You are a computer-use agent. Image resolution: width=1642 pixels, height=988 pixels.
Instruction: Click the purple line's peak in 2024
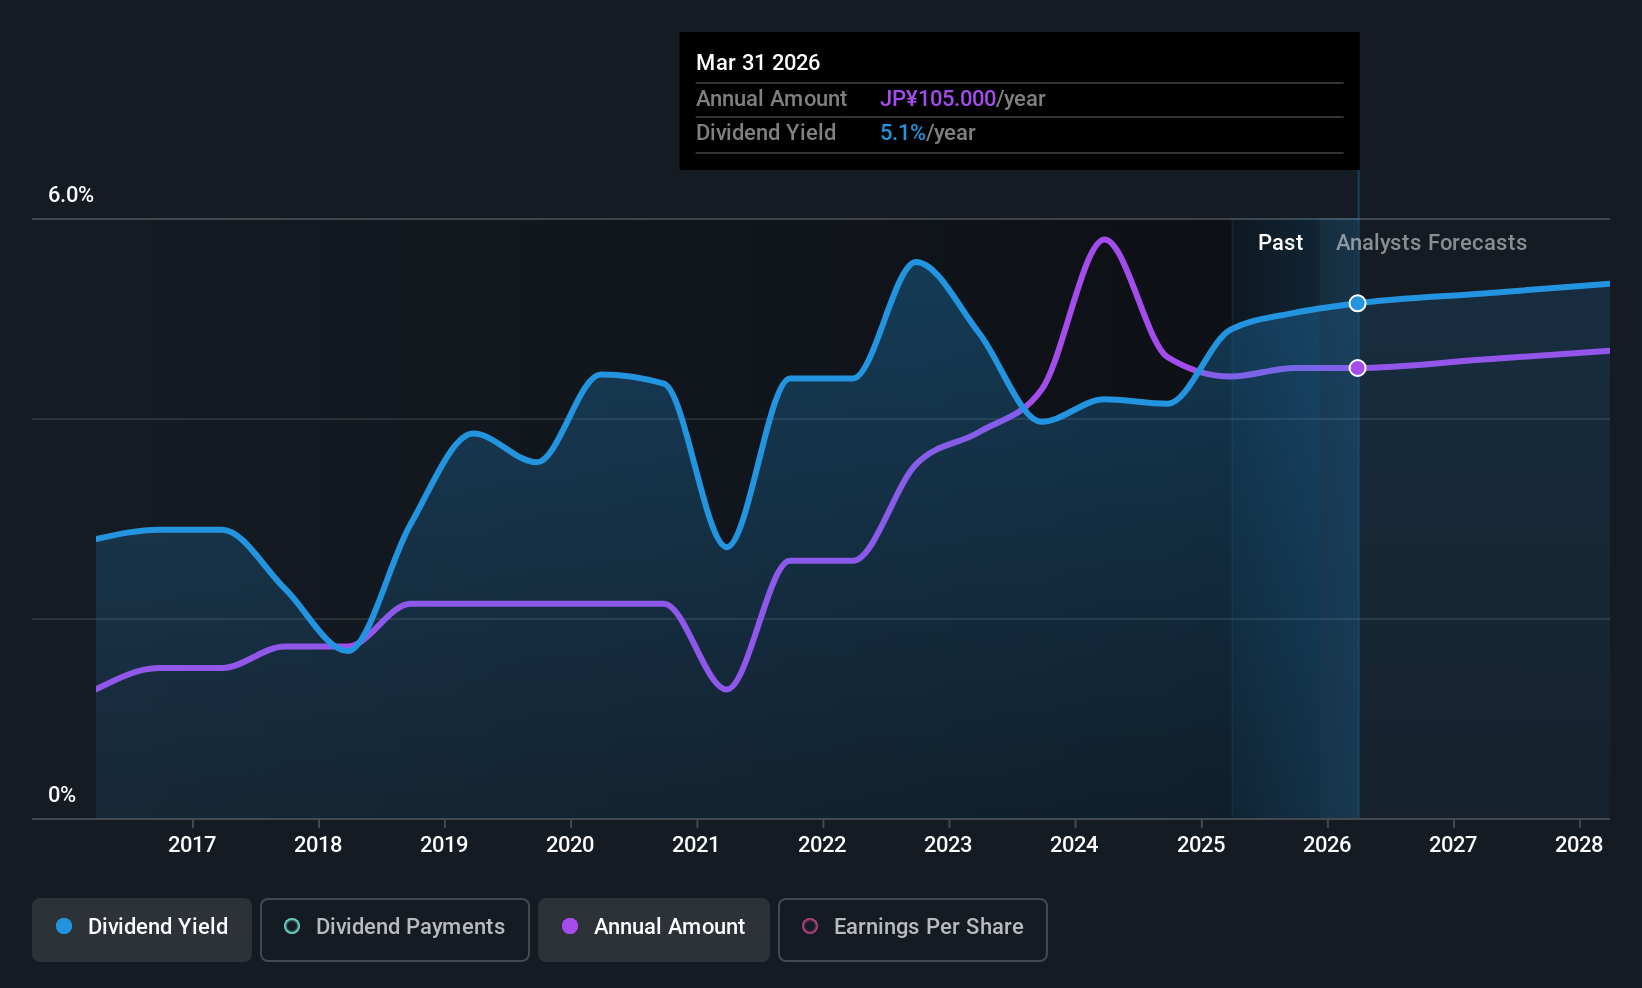1104,239
